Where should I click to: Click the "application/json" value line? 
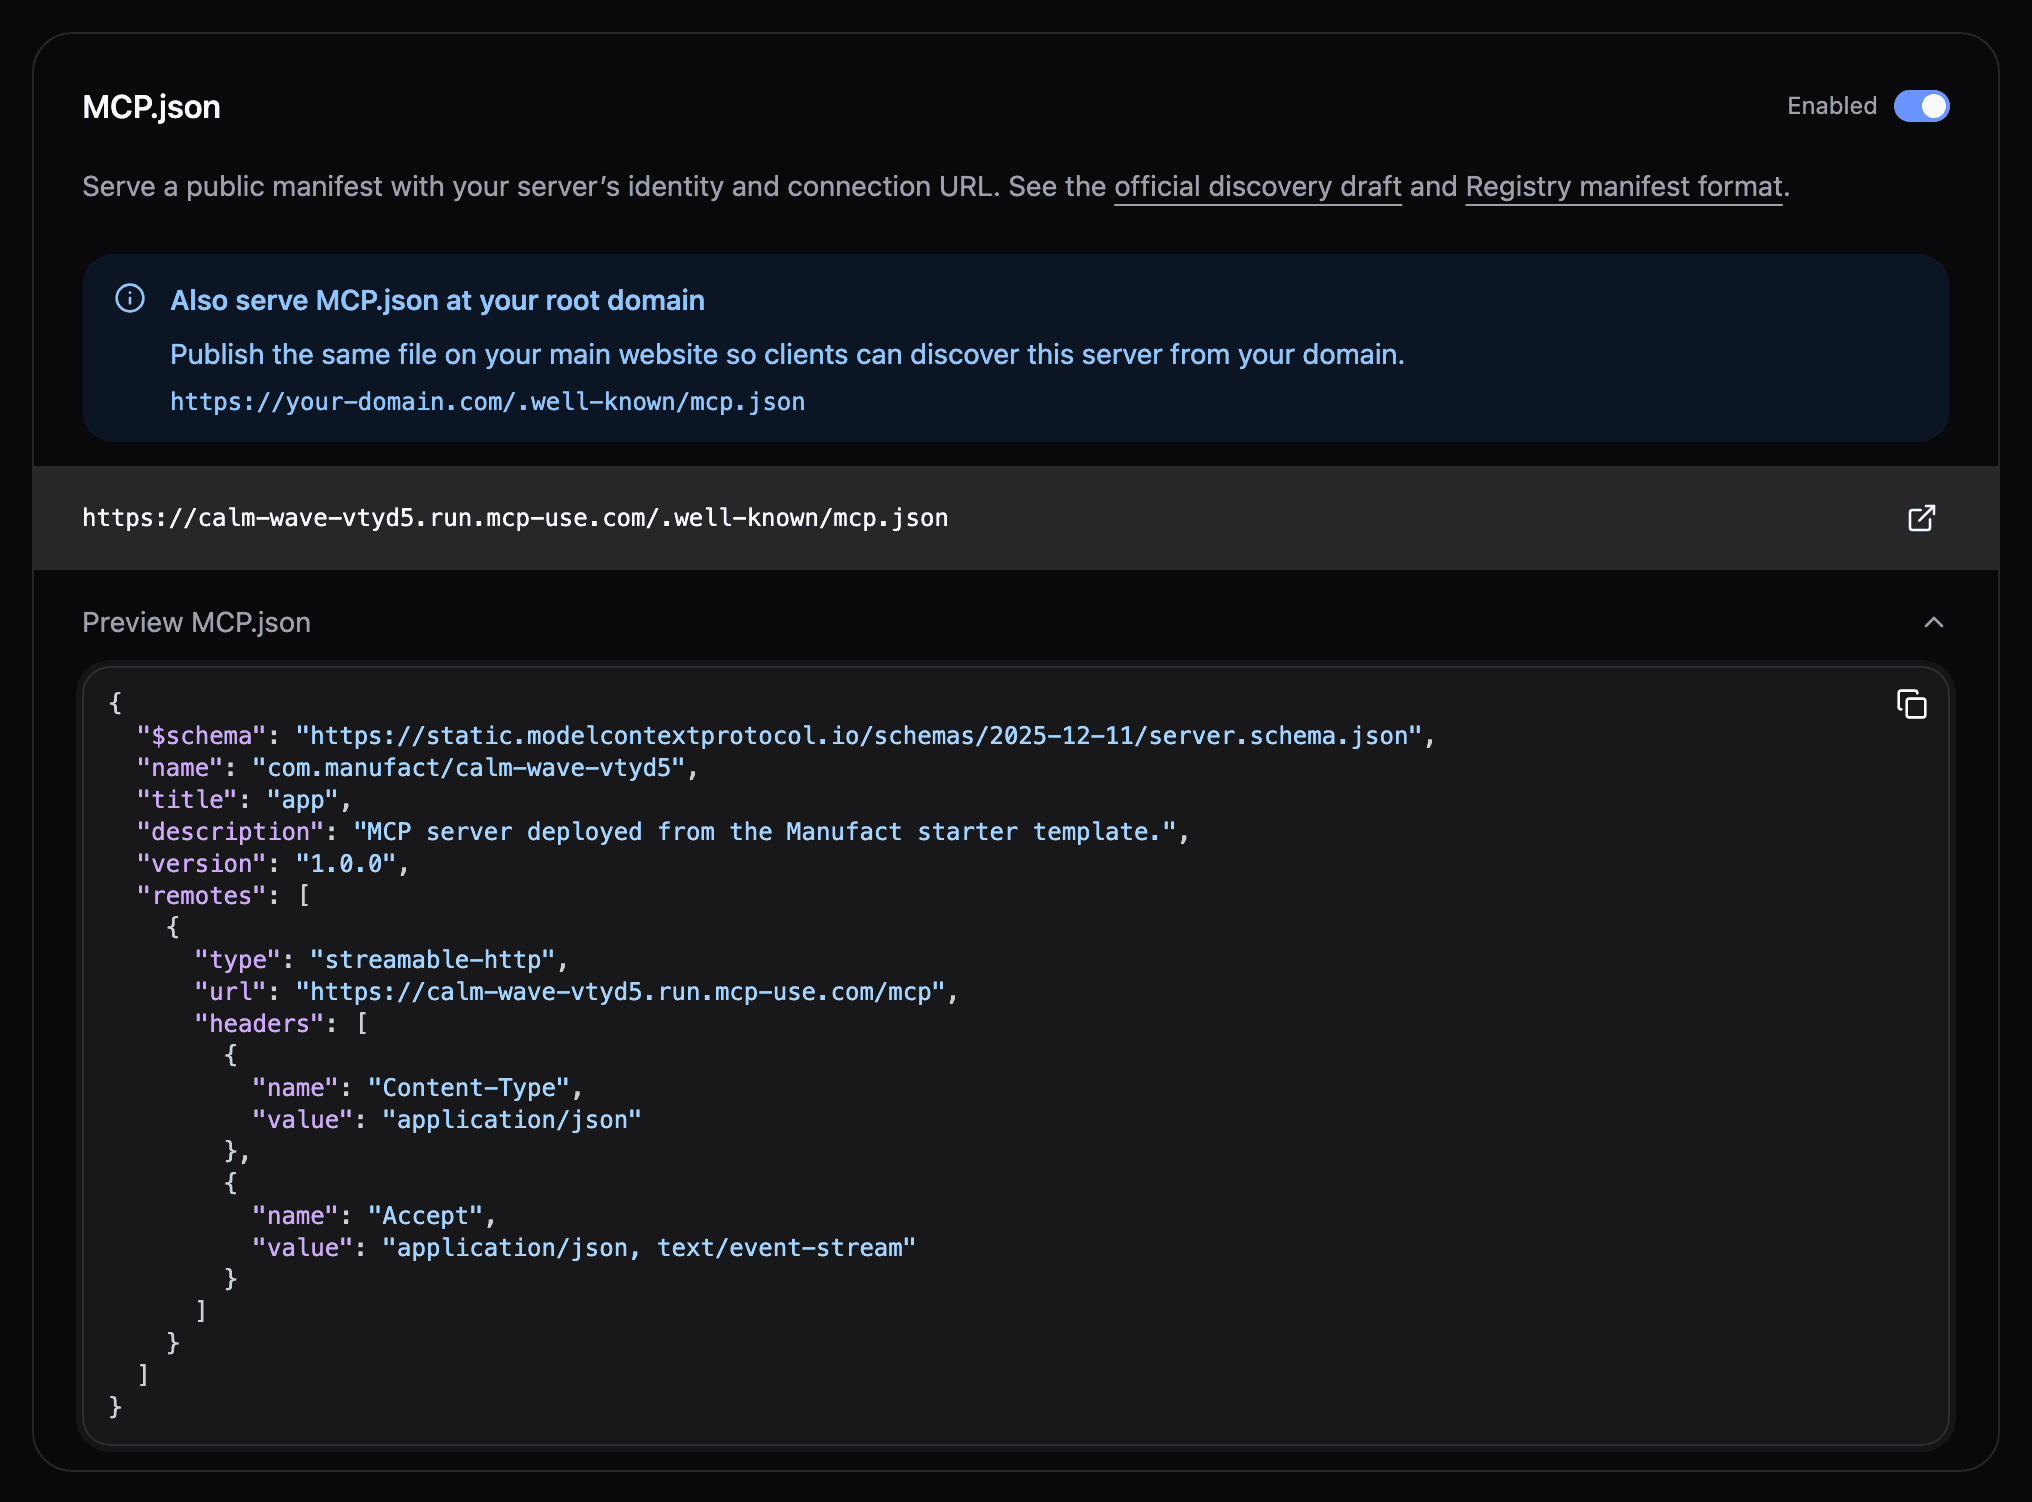447,1120
